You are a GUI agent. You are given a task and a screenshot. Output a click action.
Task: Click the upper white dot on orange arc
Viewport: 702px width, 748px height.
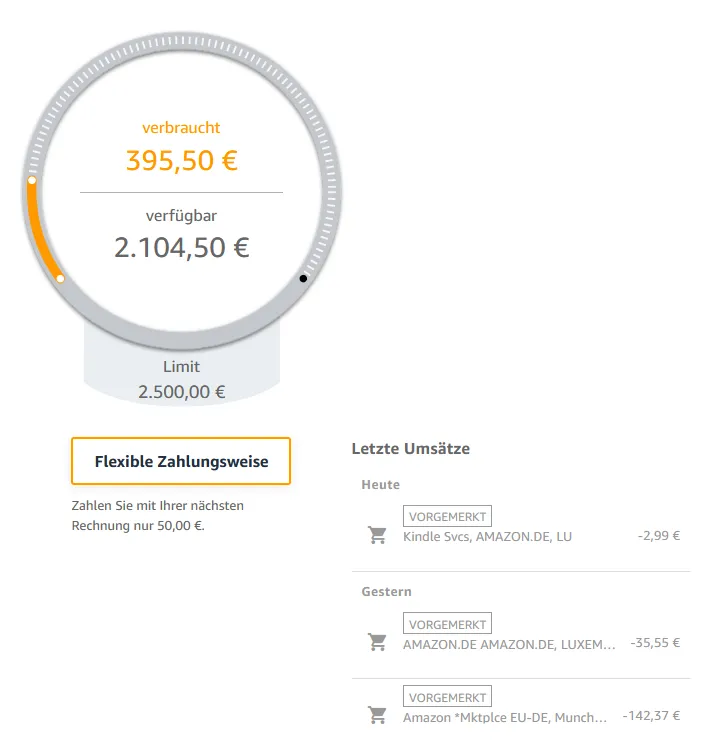32,181
